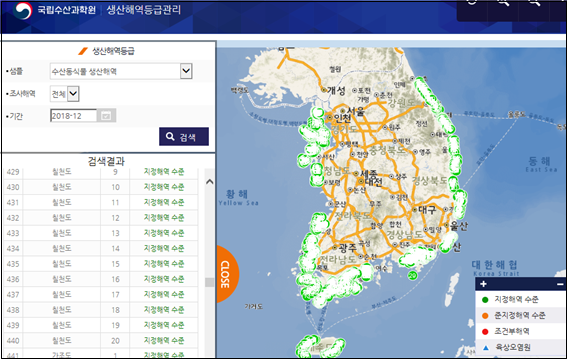Select result row 440
Screen dimensions: 567x362
(101, 341)
